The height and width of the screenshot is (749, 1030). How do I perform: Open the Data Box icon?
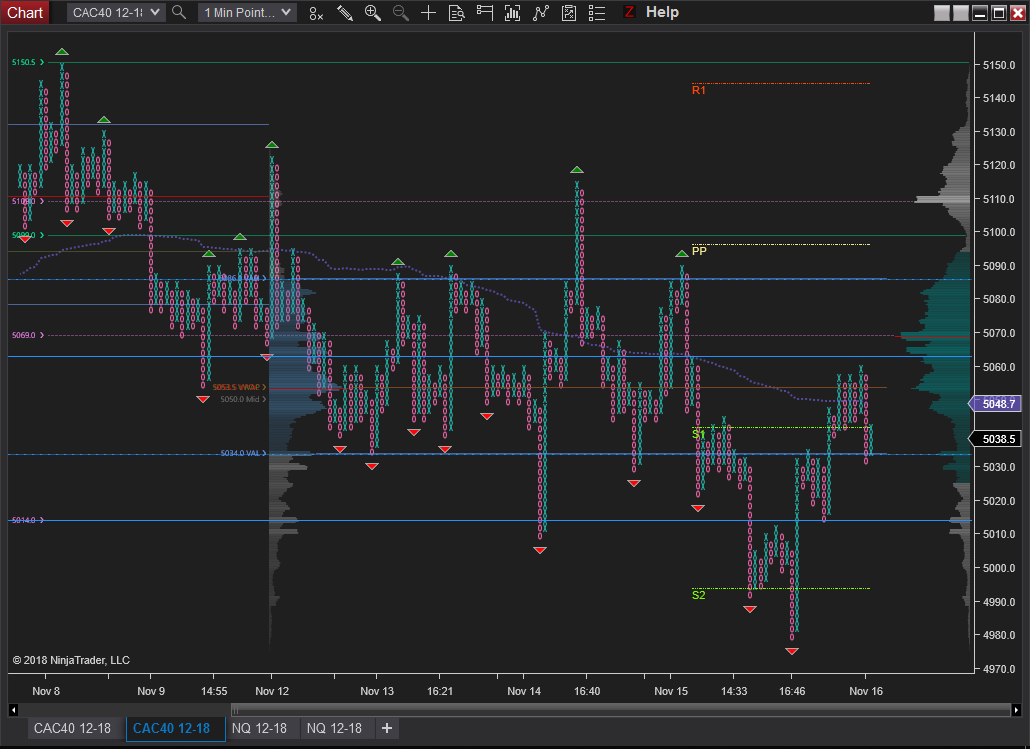(457, 13)
